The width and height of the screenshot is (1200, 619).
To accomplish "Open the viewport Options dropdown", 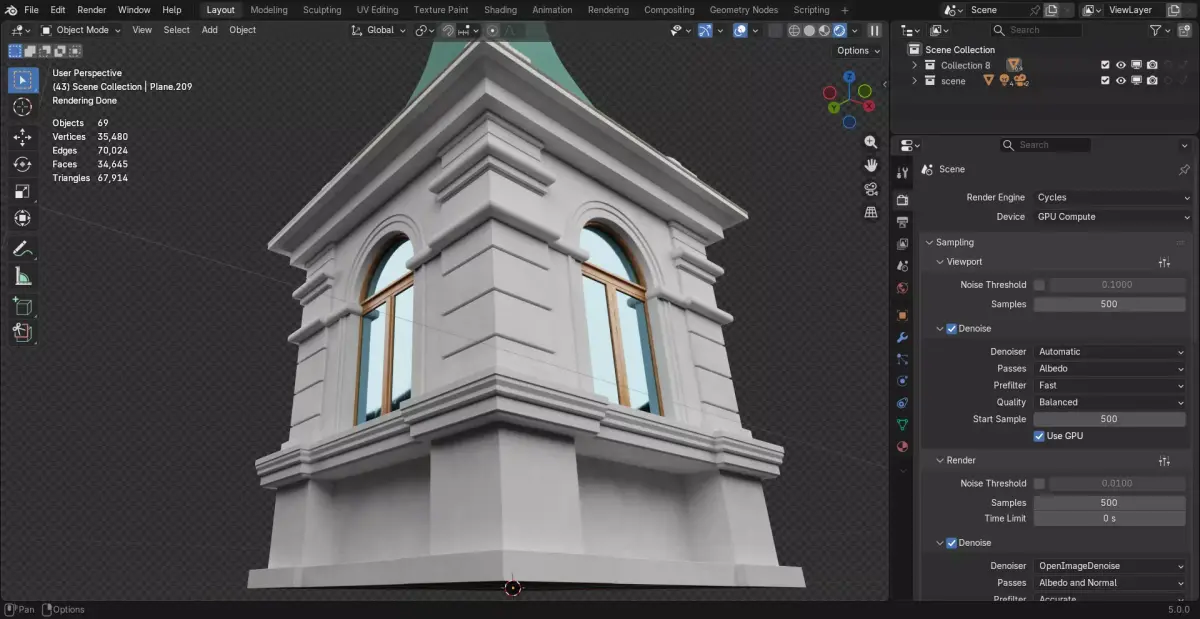I will 858,50.
